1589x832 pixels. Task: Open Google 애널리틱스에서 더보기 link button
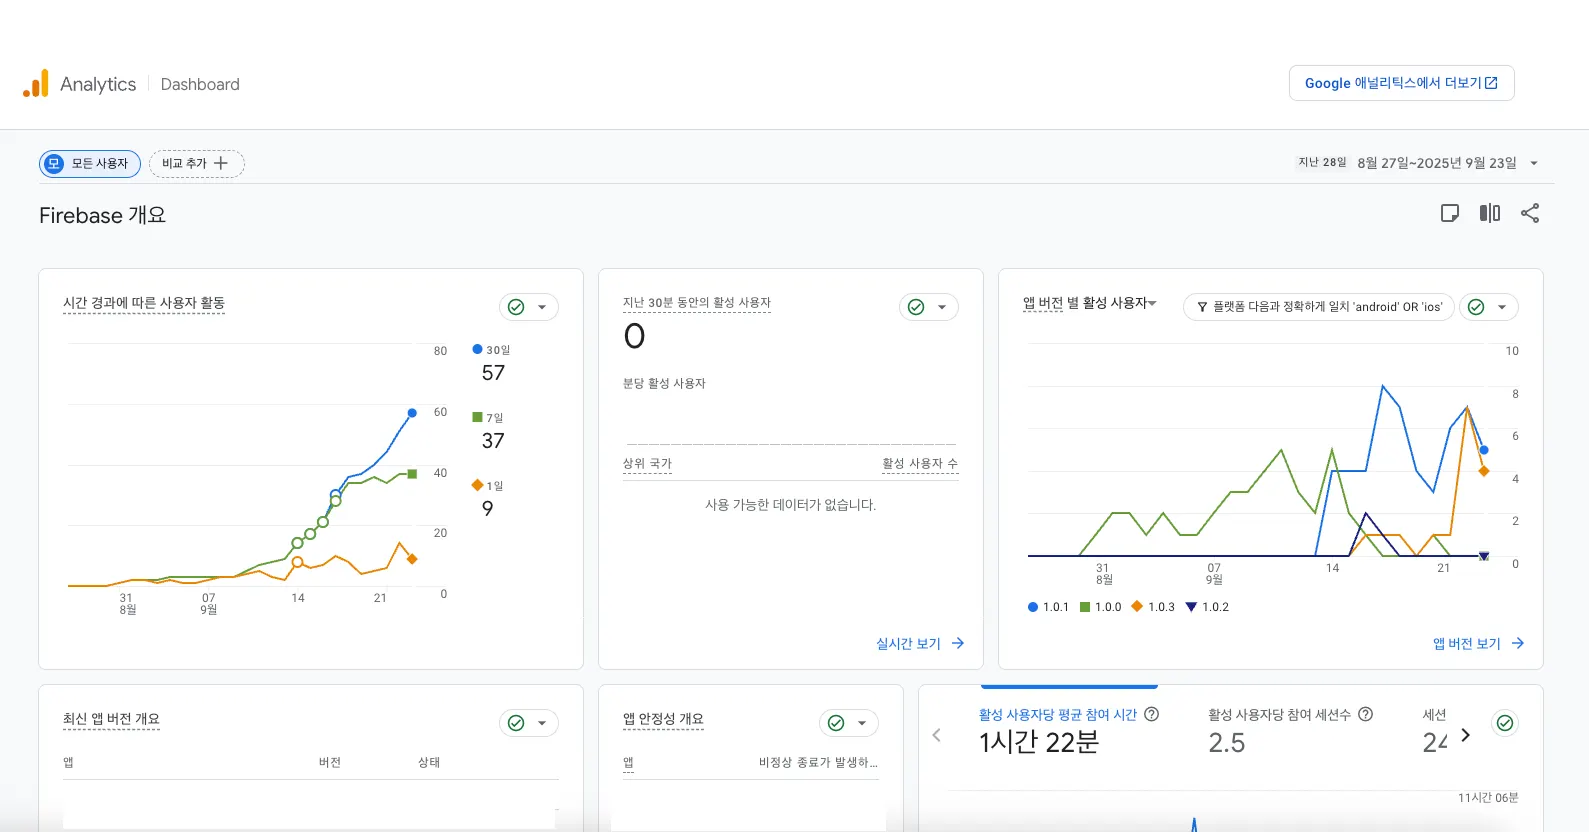1401,83
